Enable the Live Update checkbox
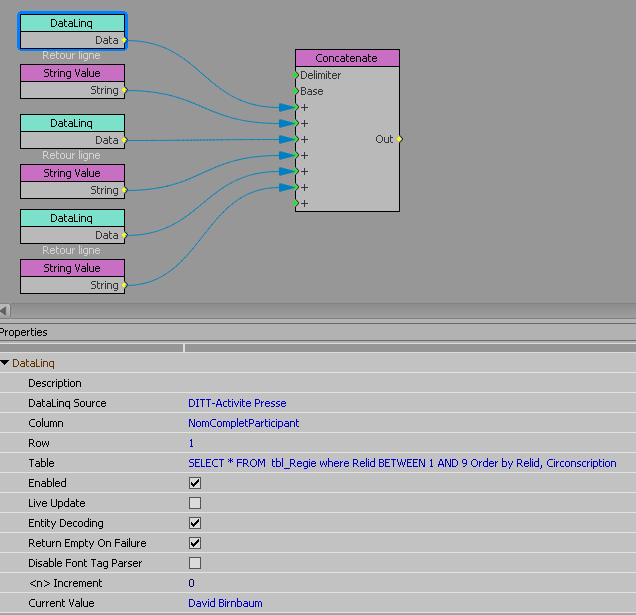Viewport: 636px width, 615px height. [195, 503]
